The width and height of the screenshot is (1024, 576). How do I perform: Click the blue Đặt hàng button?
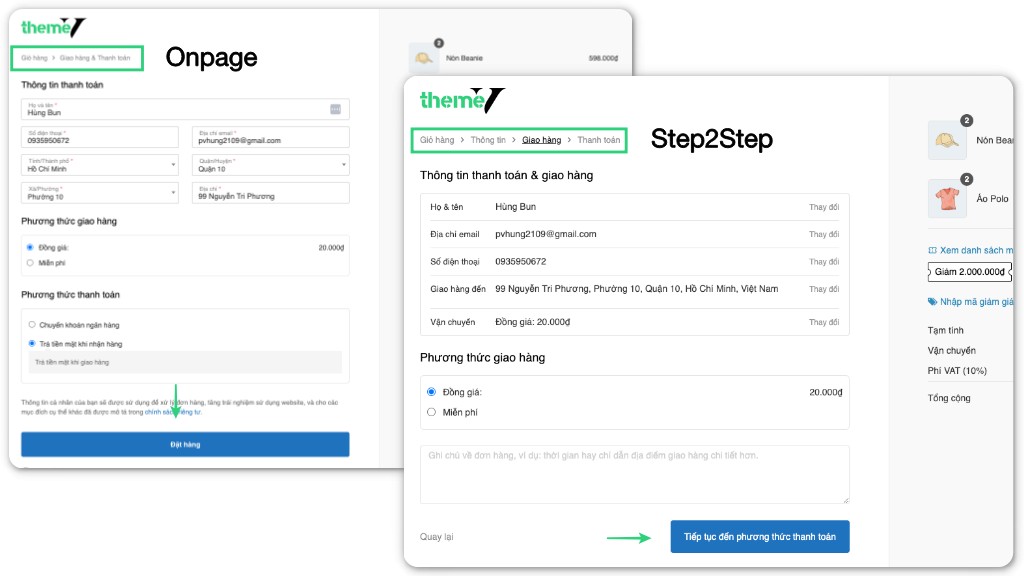[x=185, y=444]
